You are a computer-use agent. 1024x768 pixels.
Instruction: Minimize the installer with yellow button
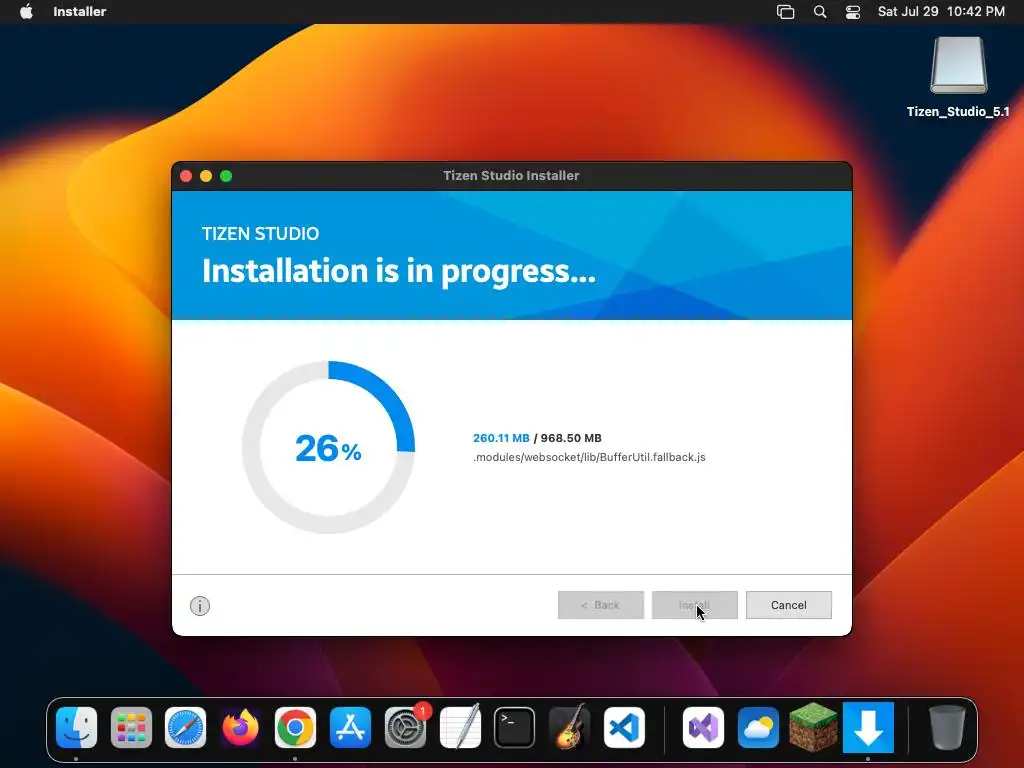206,176
